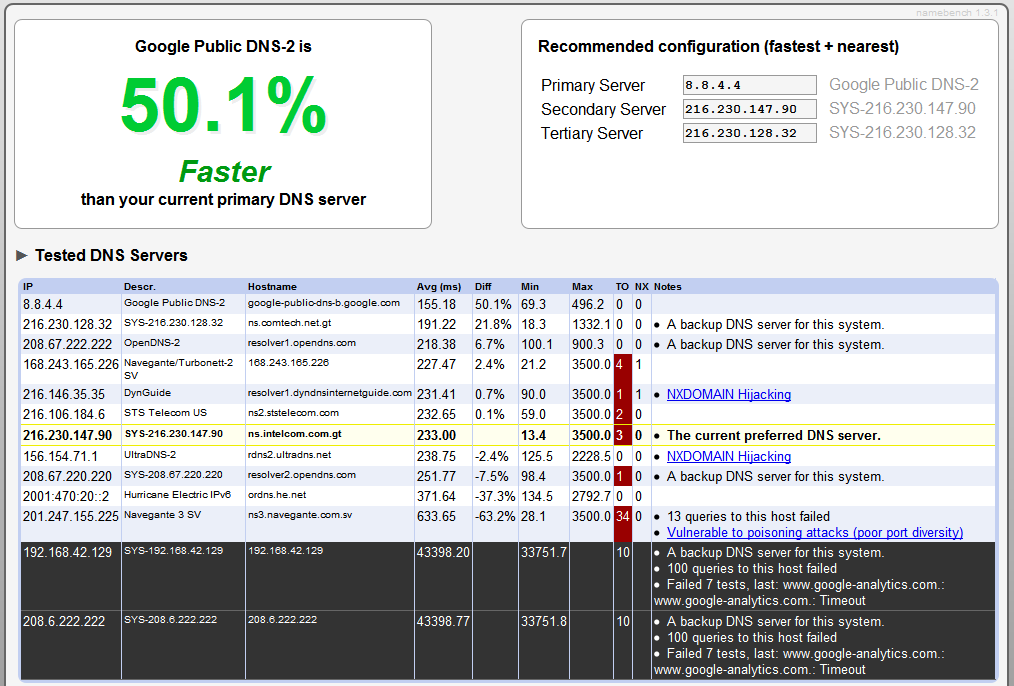The width and height of the screenshot is (1014, 686).
Task: Click the IP column header
Action: [28, 286]
